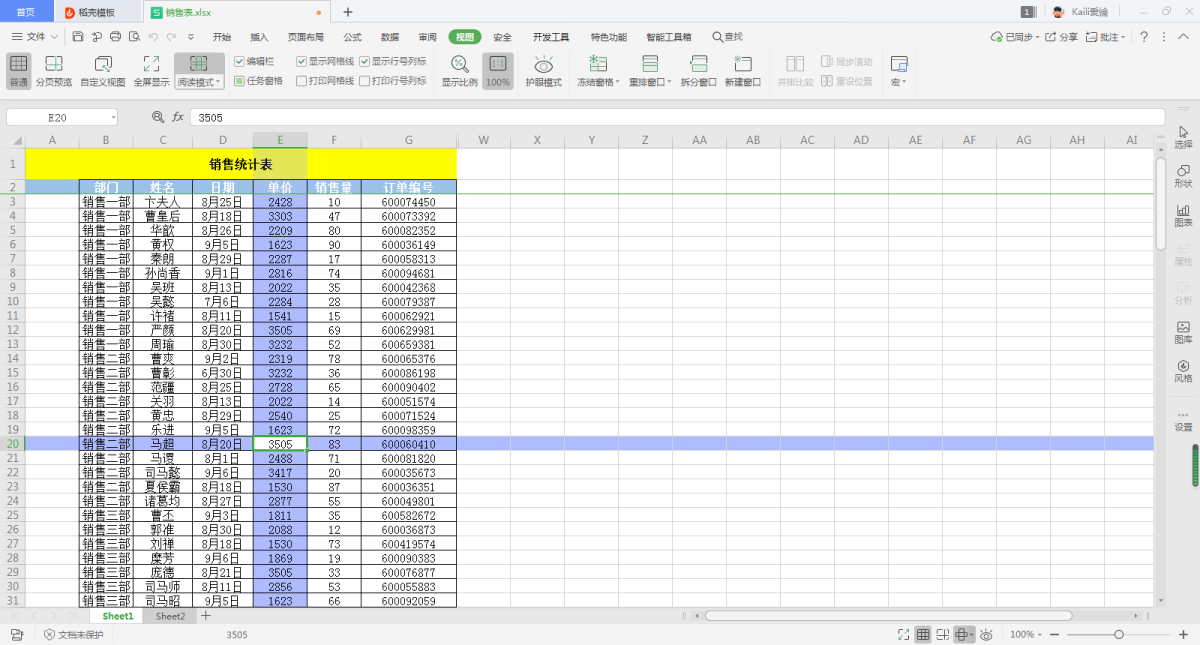Click the Share (分享) button
The width and height of the screenshot is (1200, 645).
pyautogui.click(x=1063, y=37)
